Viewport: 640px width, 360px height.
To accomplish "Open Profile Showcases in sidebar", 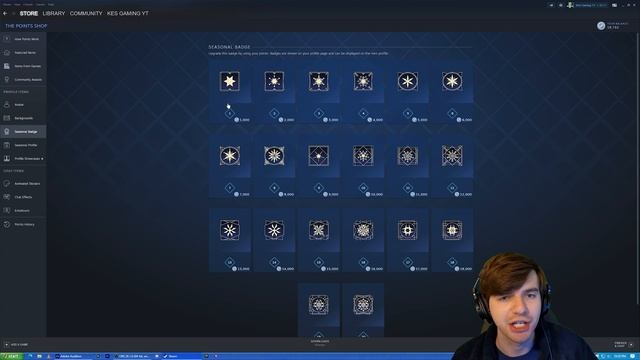I will pos(23,158).
